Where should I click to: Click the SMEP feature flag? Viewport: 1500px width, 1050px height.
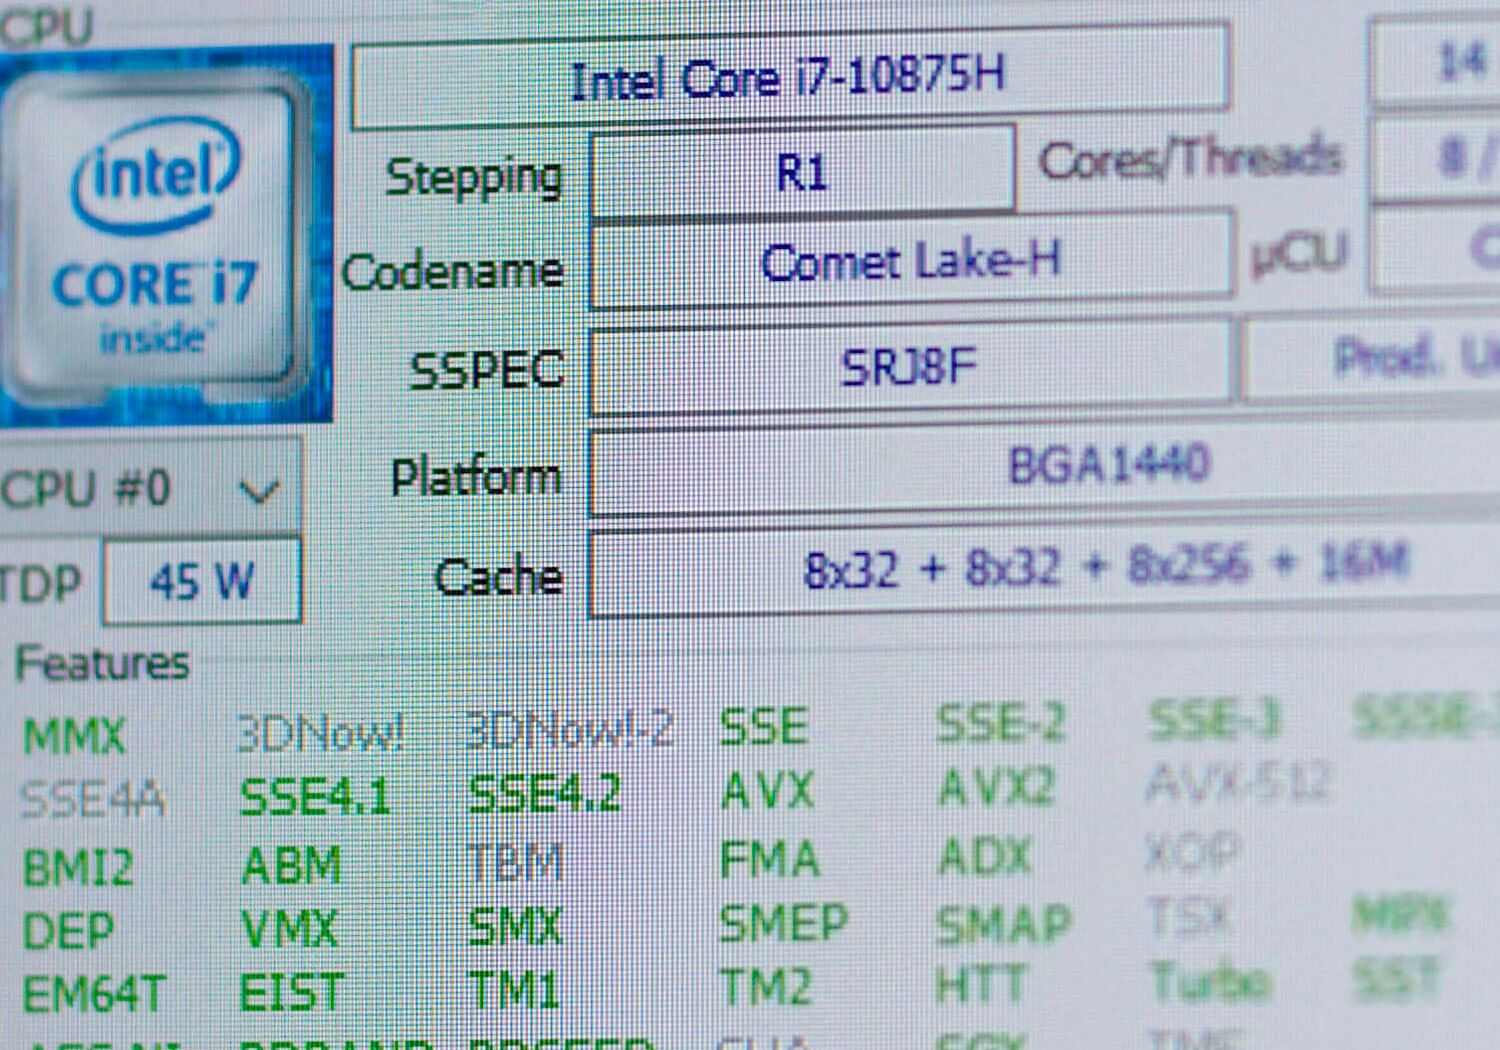783,923
